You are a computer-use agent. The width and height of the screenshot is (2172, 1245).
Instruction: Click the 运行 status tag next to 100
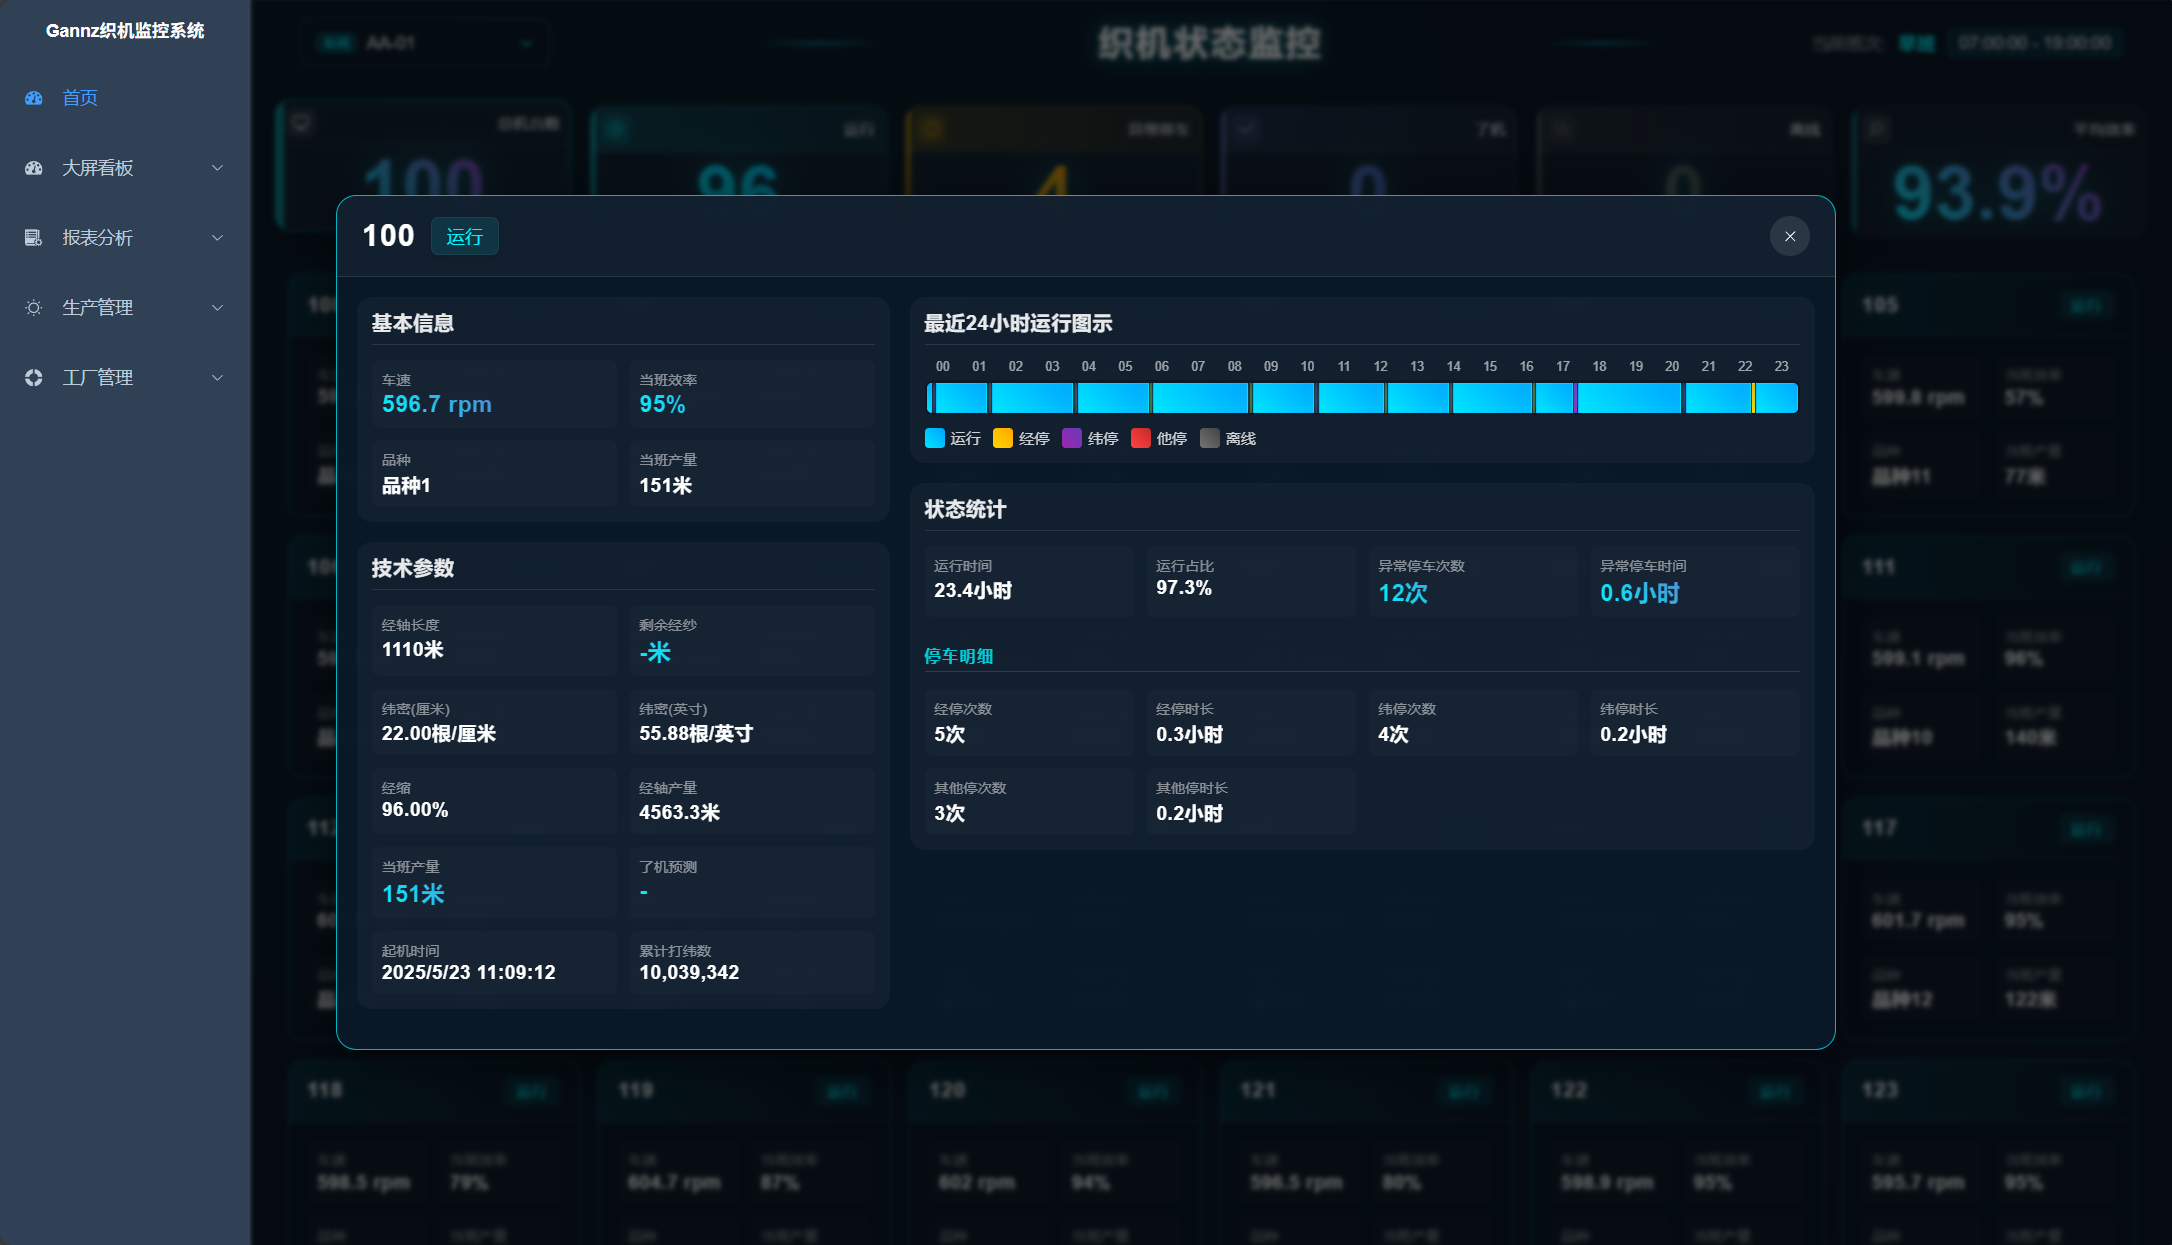[464, 237]
